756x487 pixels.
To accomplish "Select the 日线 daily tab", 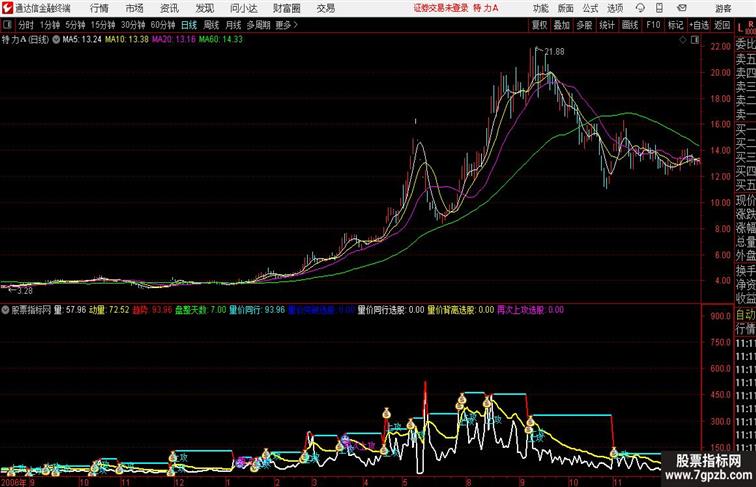I will (189, 25).
